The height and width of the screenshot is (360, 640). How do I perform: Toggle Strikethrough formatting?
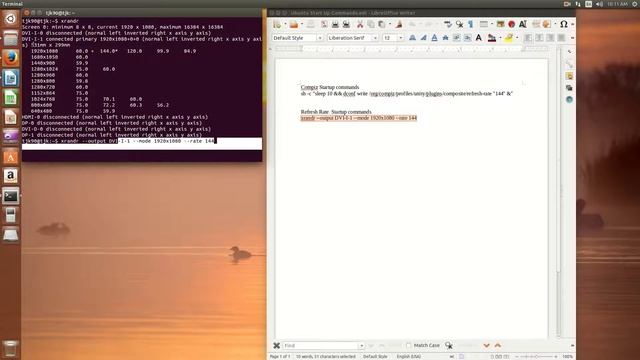(x=445, y=38)
